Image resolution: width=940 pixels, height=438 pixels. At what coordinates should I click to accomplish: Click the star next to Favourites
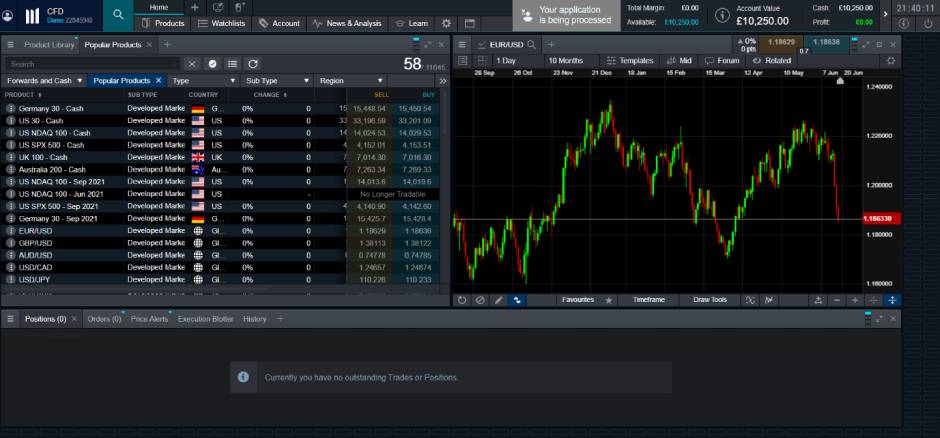(608, 300)
